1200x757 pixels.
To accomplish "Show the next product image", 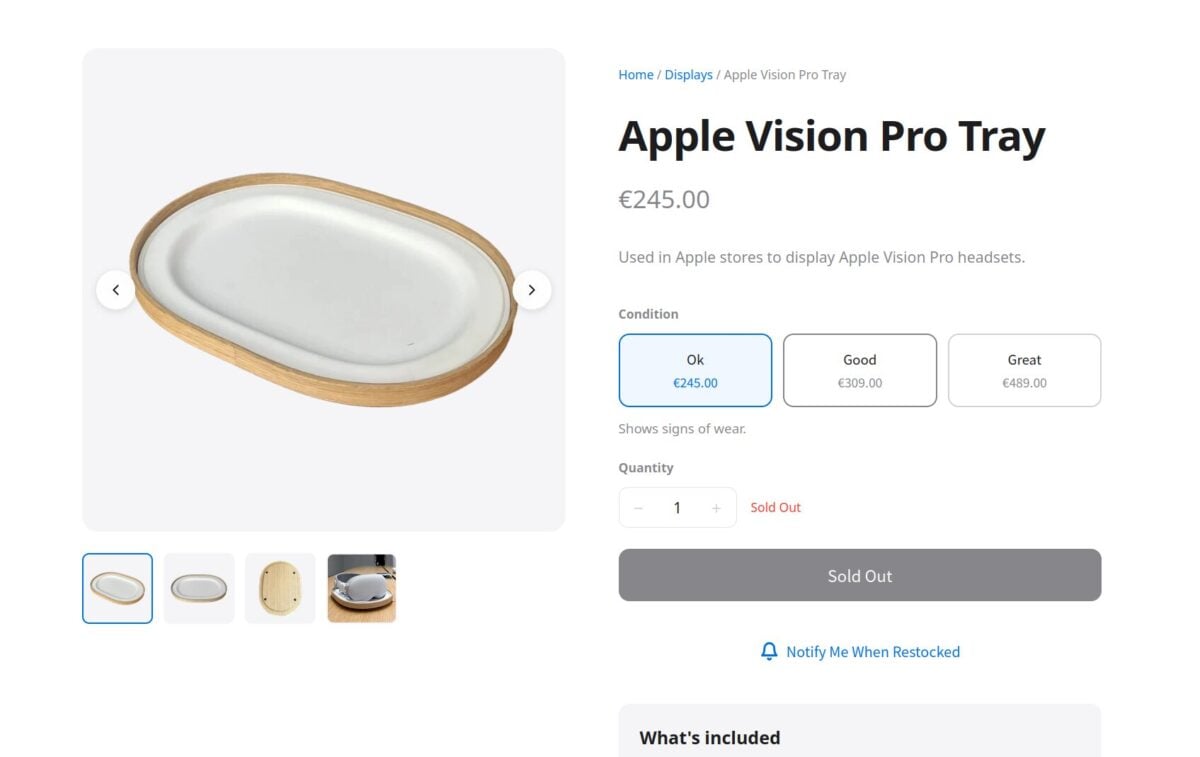I will pyautogui.click(x=532, y=290).
